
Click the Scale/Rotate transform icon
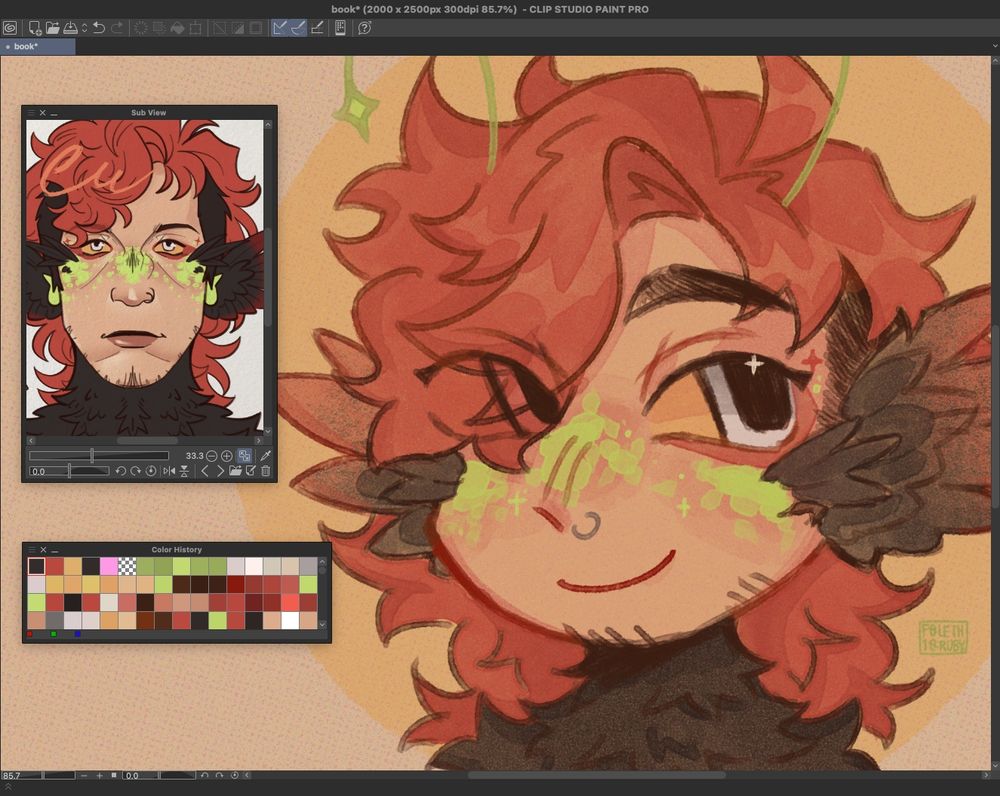(x=196, y=28)
